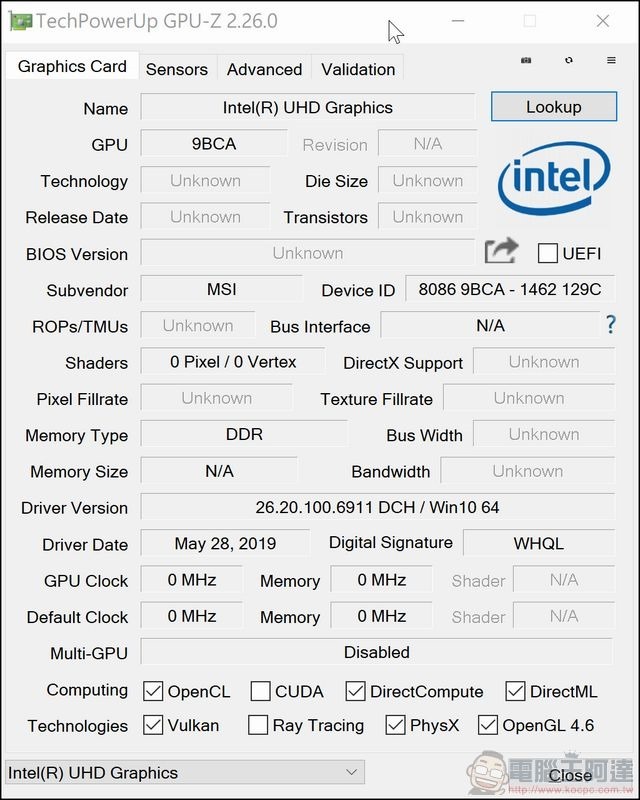Click the question mark beside Bus Interface
This screenshot has height=800, width=640.
pos(613,325)
